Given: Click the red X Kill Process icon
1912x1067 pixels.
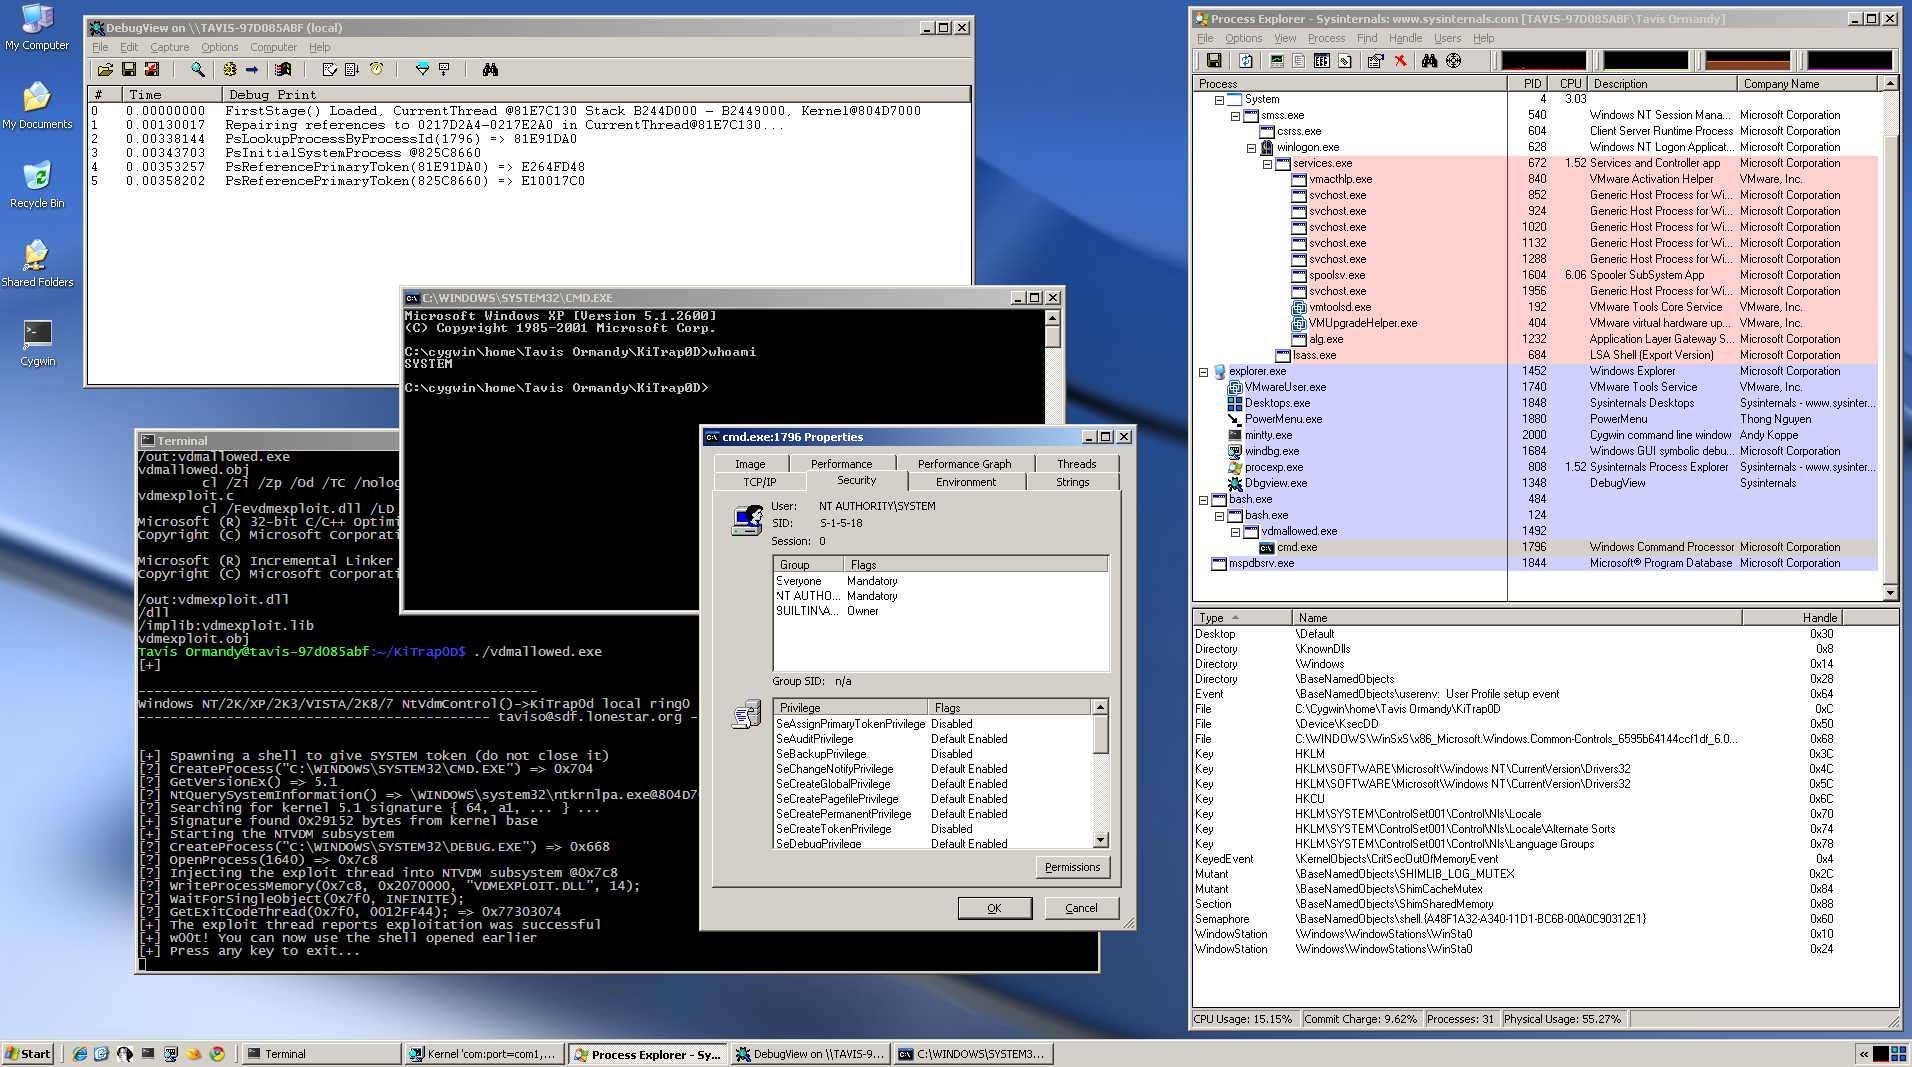Looking at the screenshot, I should (x=1400, y=61).
